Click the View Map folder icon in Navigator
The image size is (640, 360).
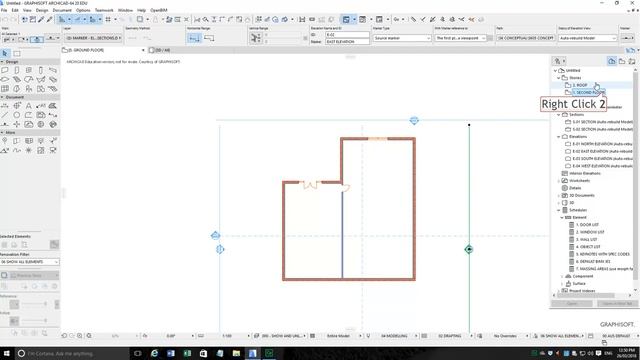[x=622, y=61]
